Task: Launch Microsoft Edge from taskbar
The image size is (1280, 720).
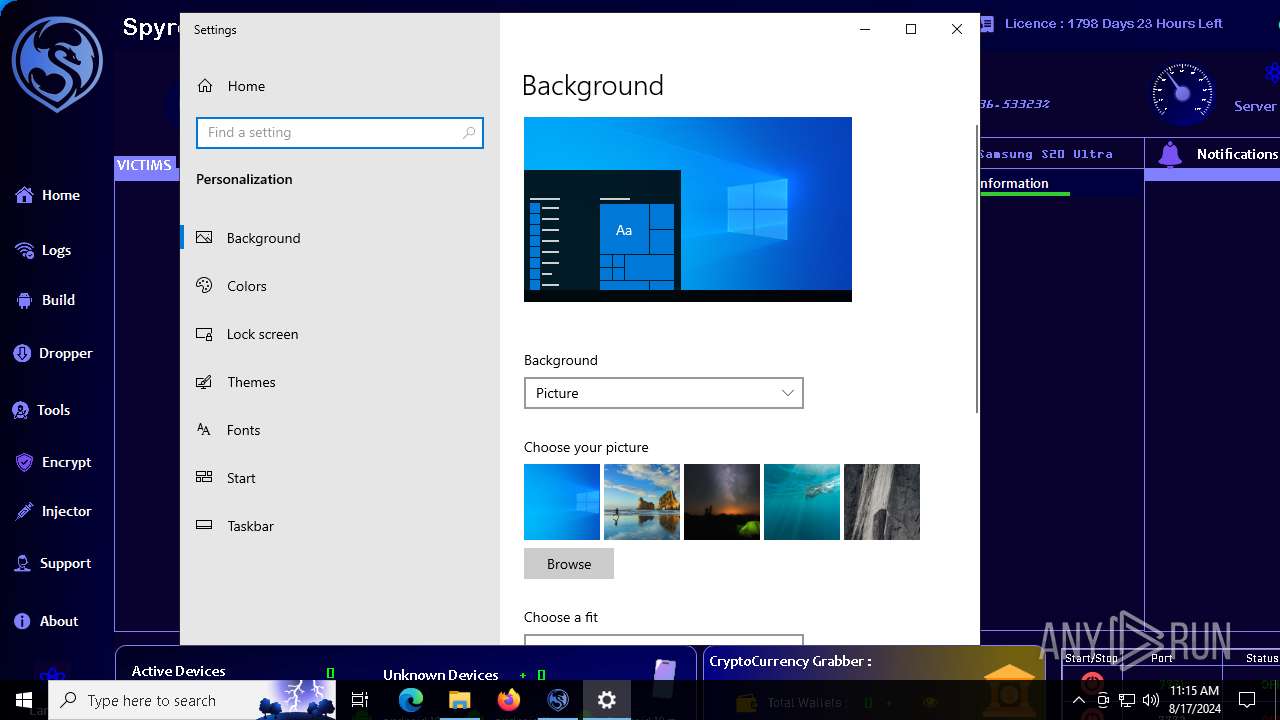Action: pos(411,700)
